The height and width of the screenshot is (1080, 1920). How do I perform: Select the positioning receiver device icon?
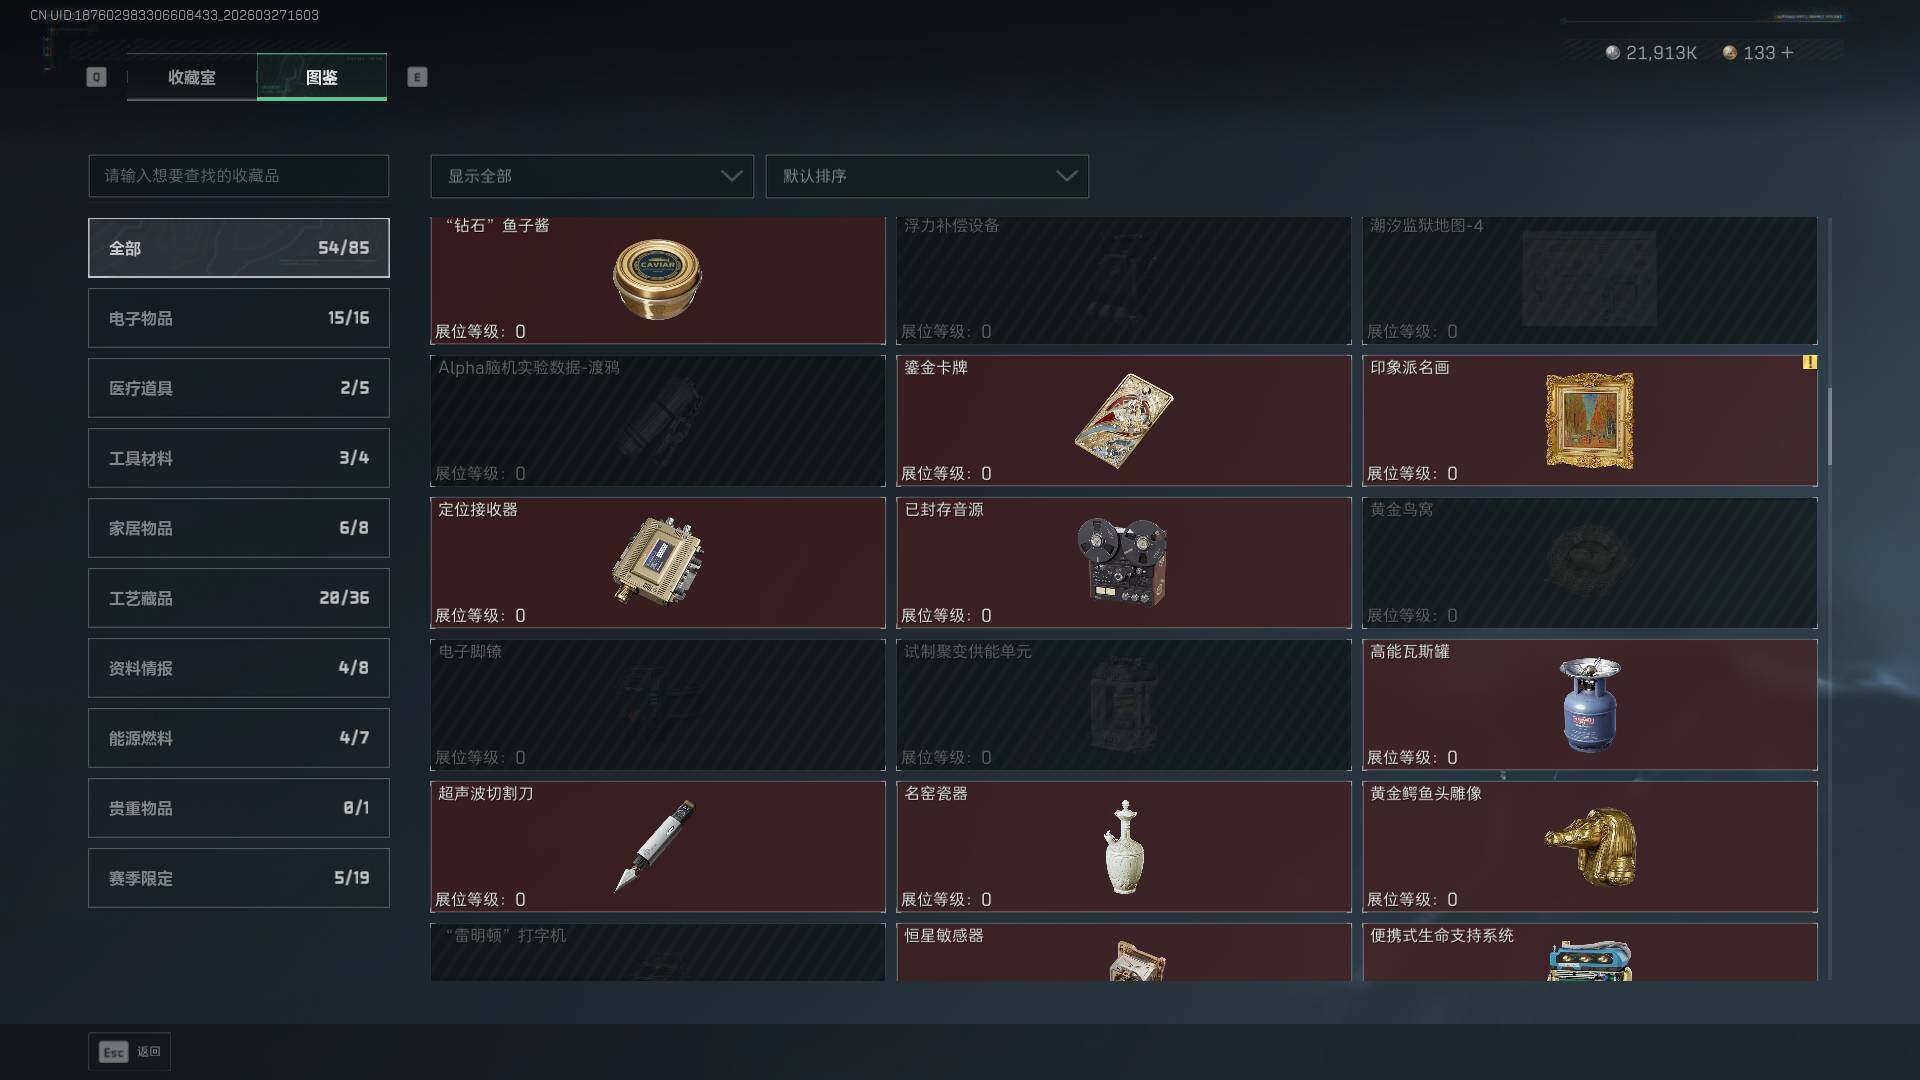pyautogui.click(x=657, y=561)
